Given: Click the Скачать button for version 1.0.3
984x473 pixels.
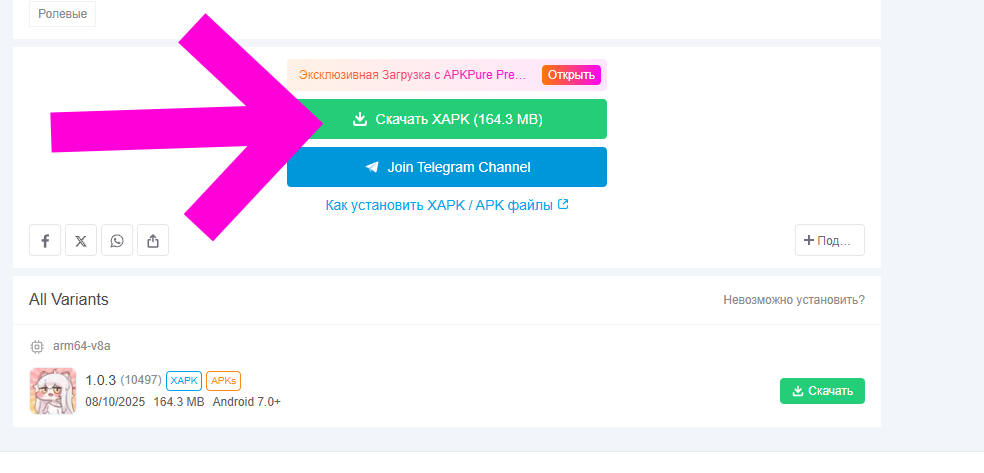Looking at the screenshot, I should pos(822,391).
